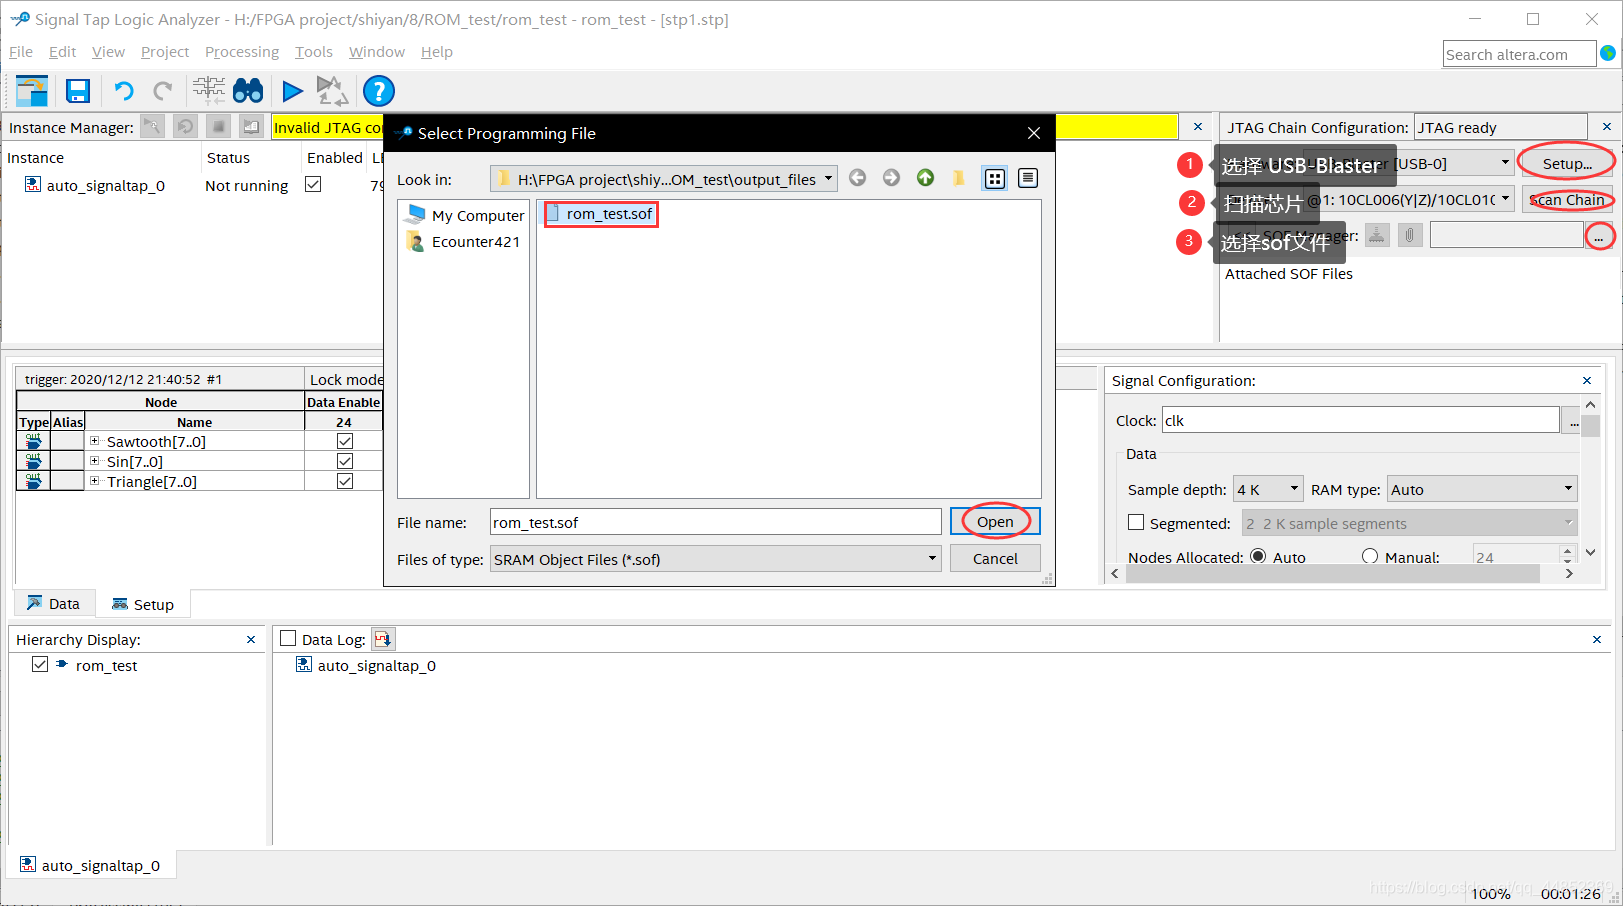Click the attach SOF paperclip icon
Image resolution: width=1623 pixels, height=906 pixels.
click(x=1410, y=235)
